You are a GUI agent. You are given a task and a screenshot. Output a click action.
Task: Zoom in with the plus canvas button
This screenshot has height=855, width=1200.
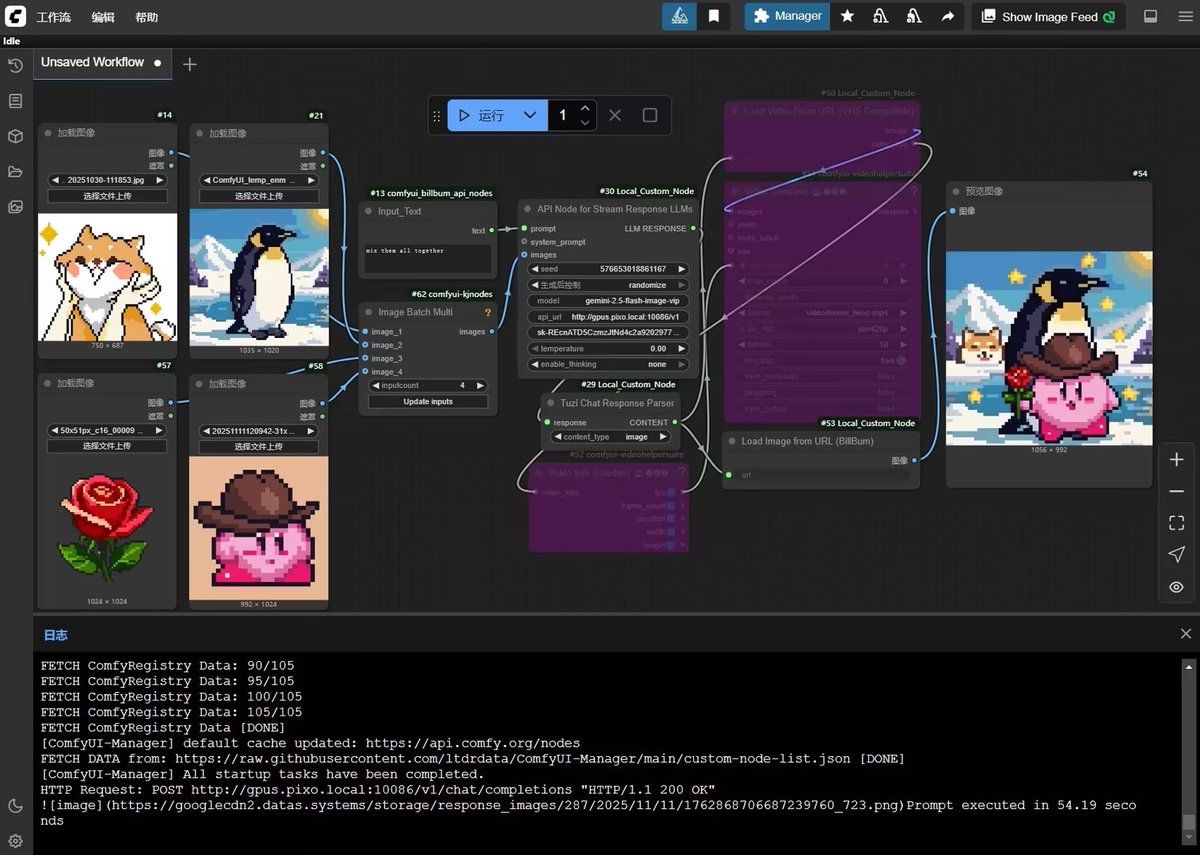coord(1176,460)
